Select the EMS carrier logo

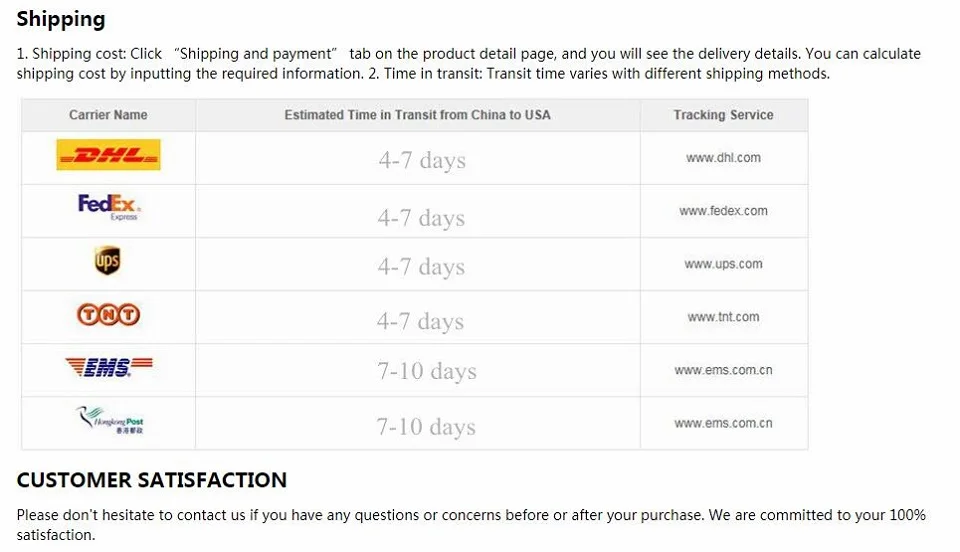coord(109,367)
